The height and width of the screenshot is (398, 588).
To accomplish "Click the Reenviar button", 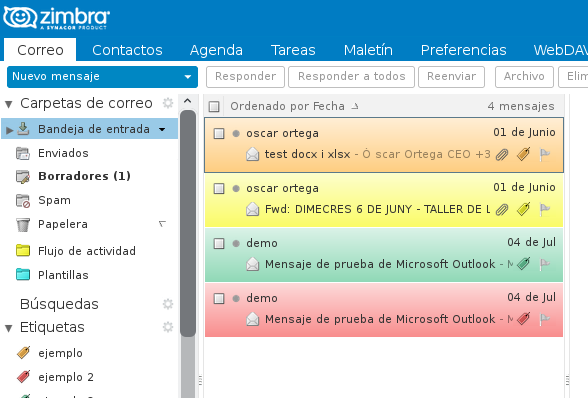I will pyautogui.click(x=452, y=77).
